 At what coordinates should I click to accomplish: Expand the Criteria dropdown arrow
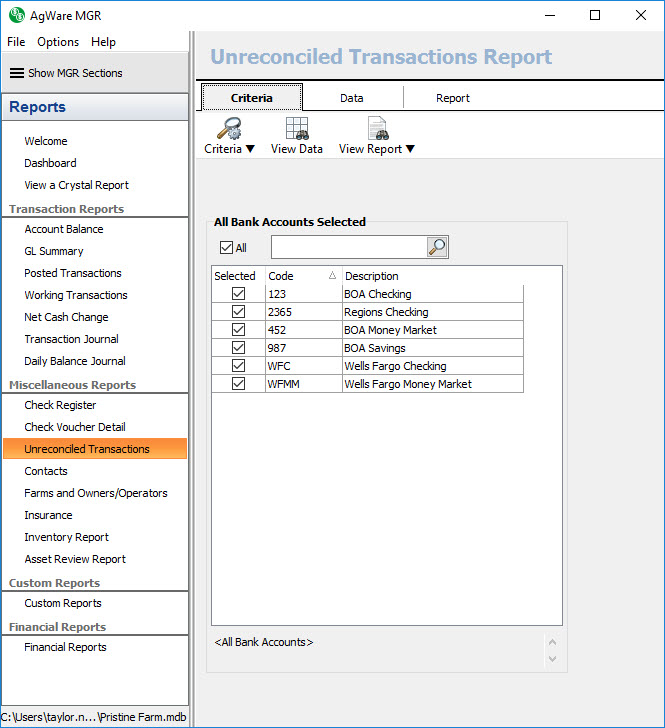pos(250,149)
